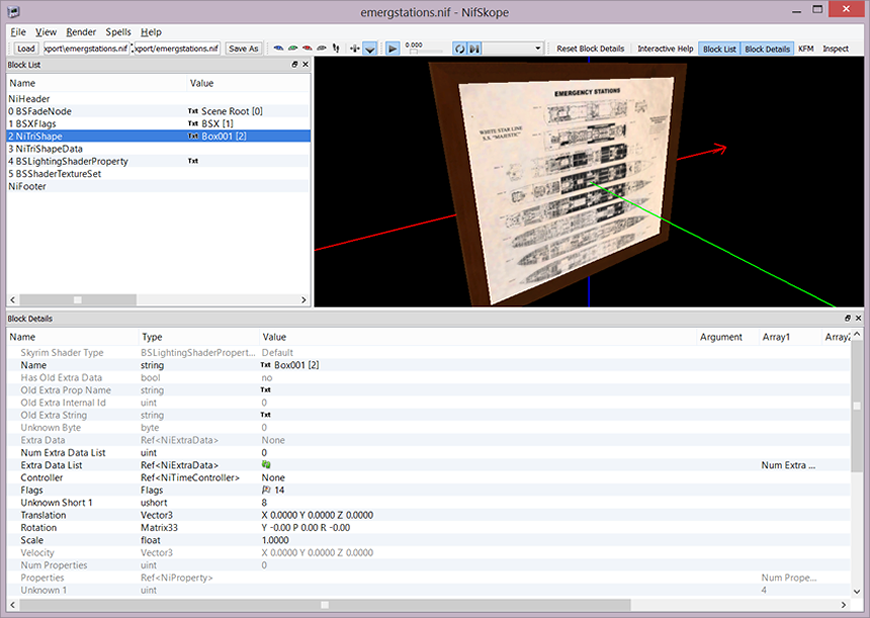This screenshot has height=618, width=870.
Task: Click the Txt icon beside BSX [1]
Action: (x=193, y=124)
